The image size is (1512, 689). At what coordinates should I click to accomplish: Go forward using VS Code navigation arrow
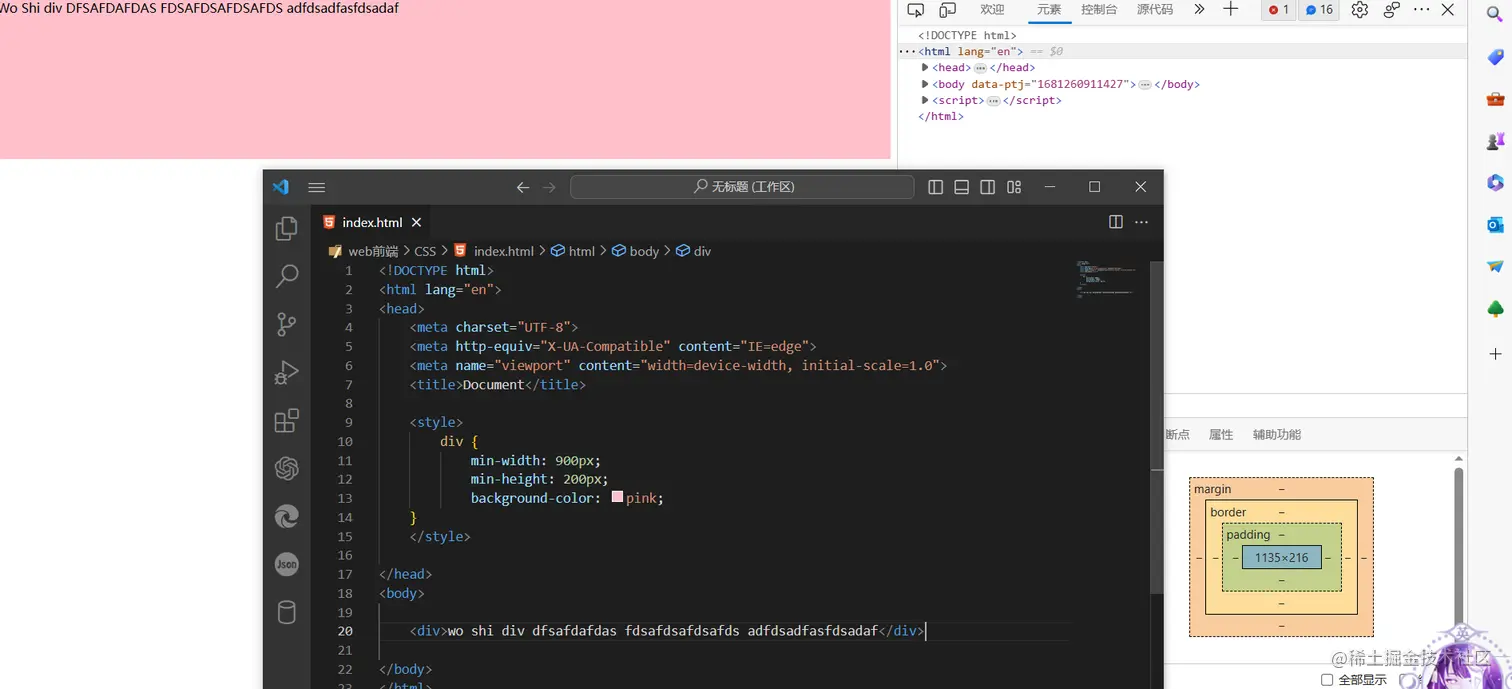coord(549,187)
